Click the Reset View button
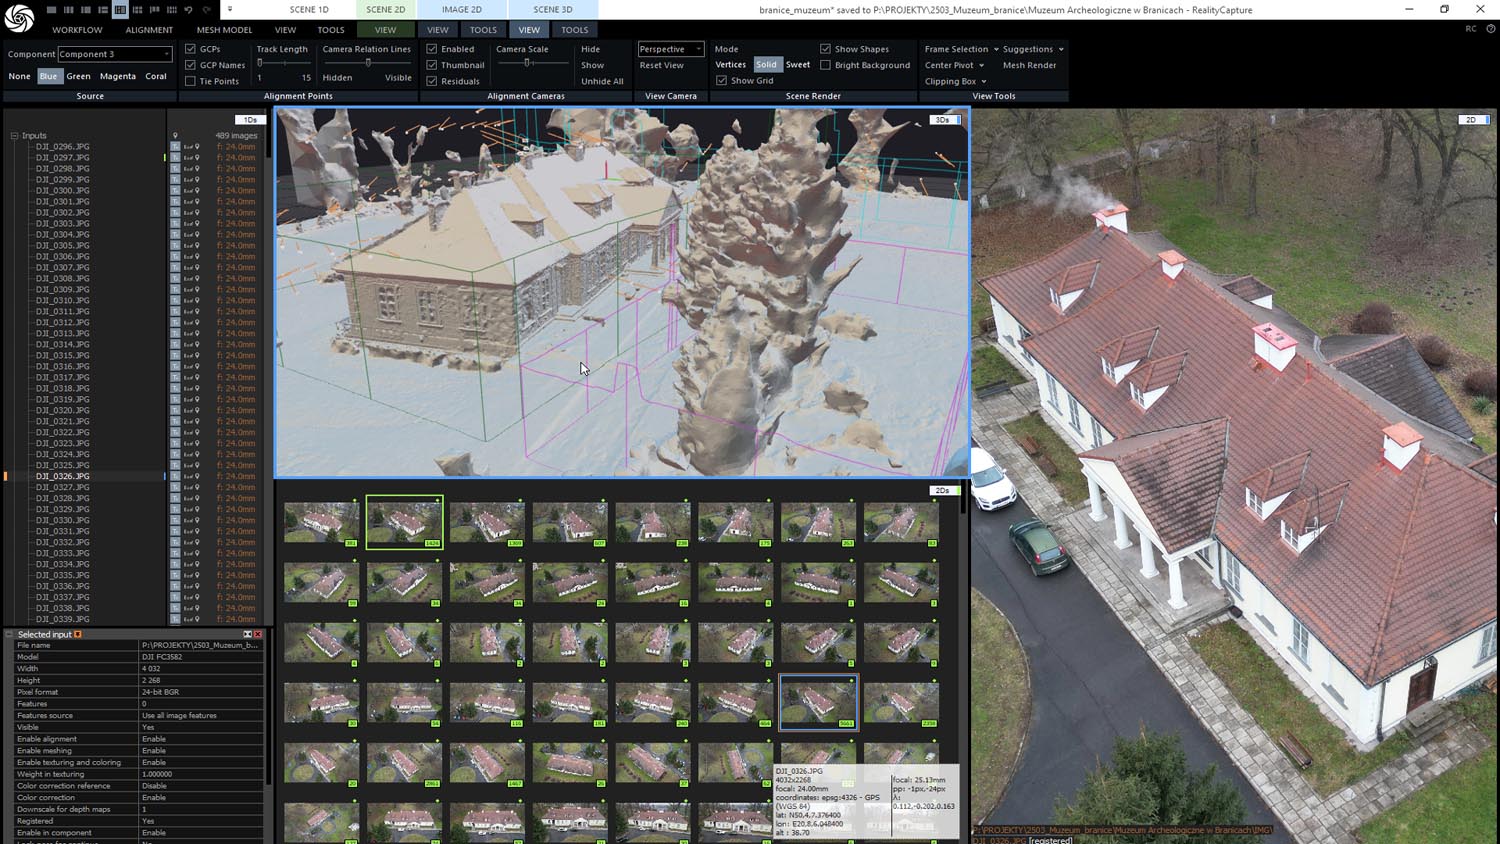 click(661, 65)
